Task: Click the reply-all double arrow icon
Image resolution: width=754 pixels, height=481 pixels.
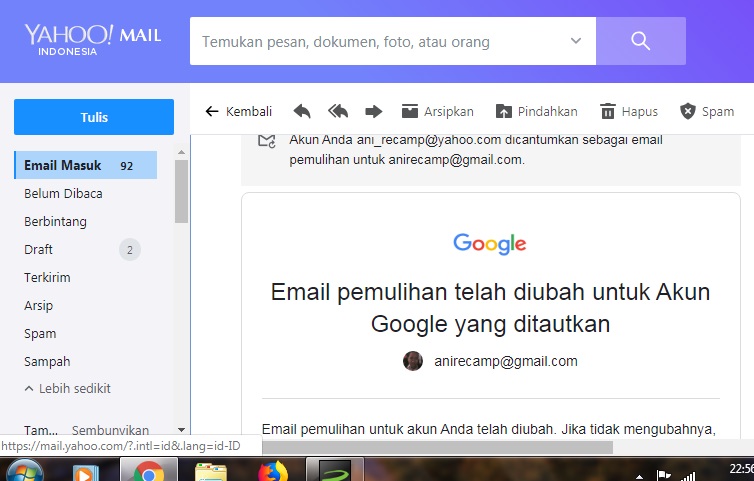Action: [338, 112]
